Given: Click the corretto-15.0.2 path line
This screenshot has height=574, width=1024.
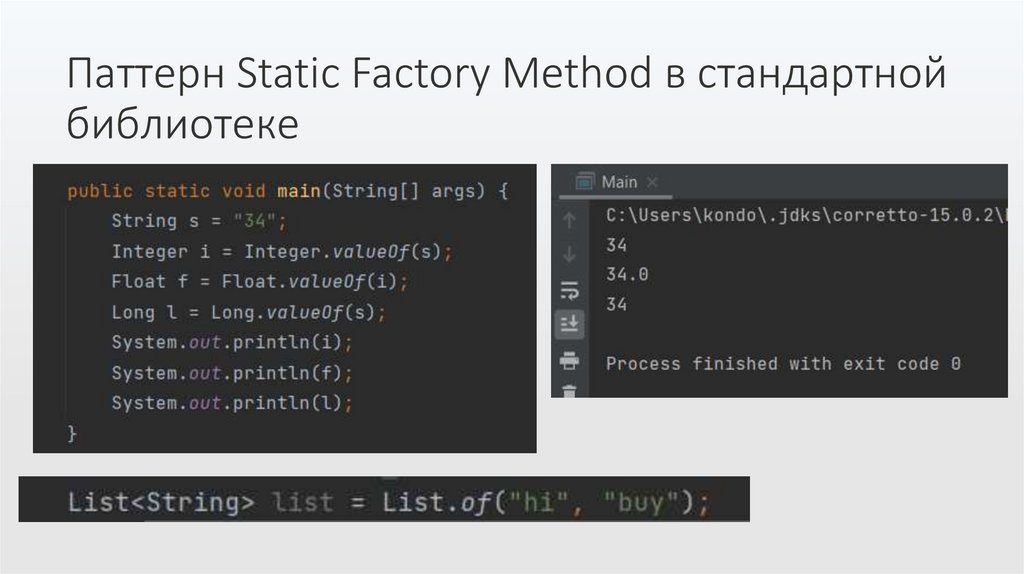Looking at the screenshot, I should [x=806, y=215].
